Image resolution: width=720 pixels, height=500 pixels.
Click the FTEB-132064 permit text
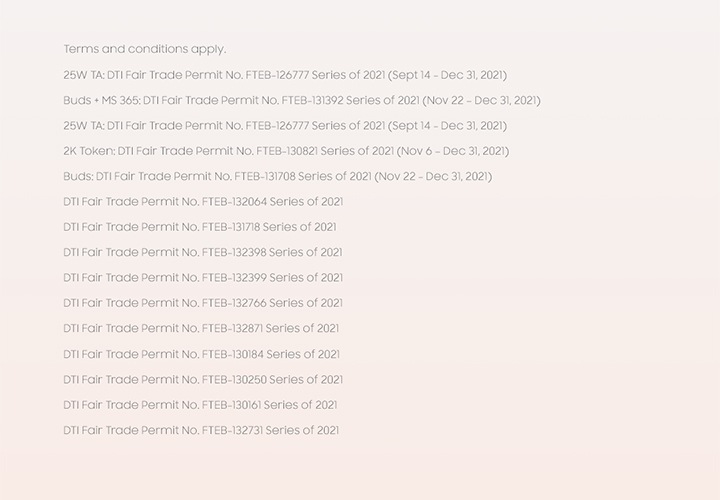(203, 202)
